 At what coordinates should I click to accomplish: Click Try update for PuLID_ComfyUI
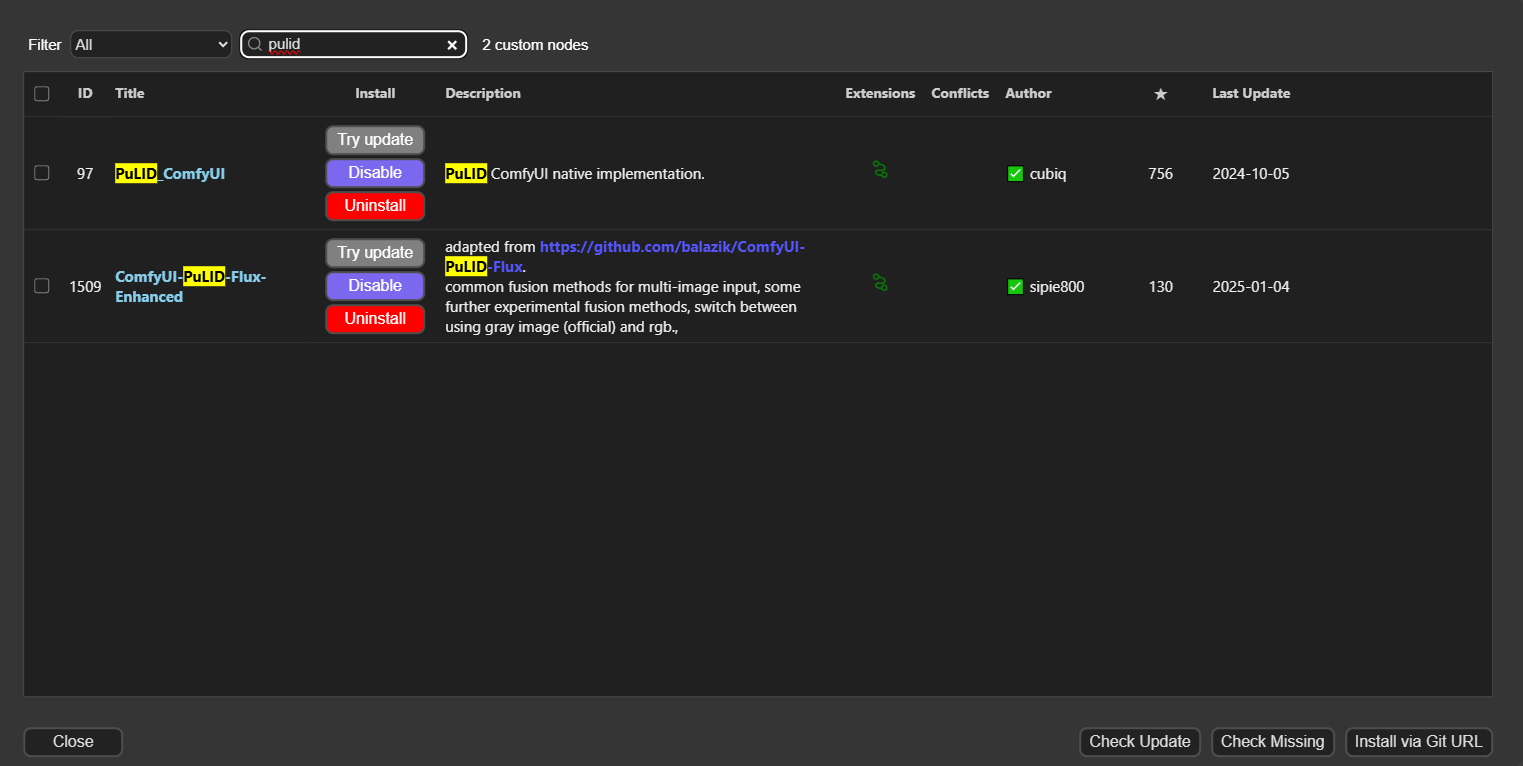[375, 140]
